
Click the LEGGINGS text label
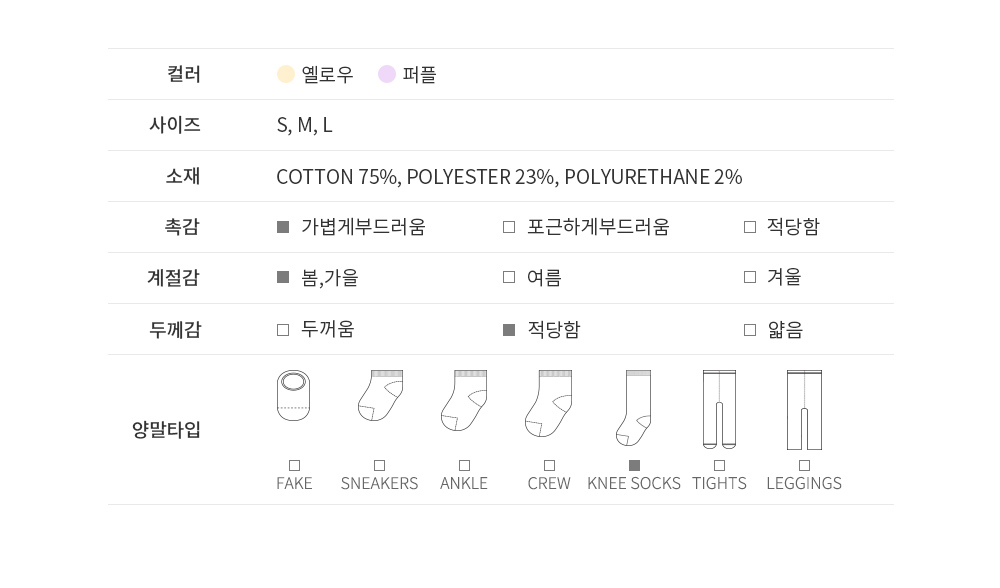coord(804,483)
